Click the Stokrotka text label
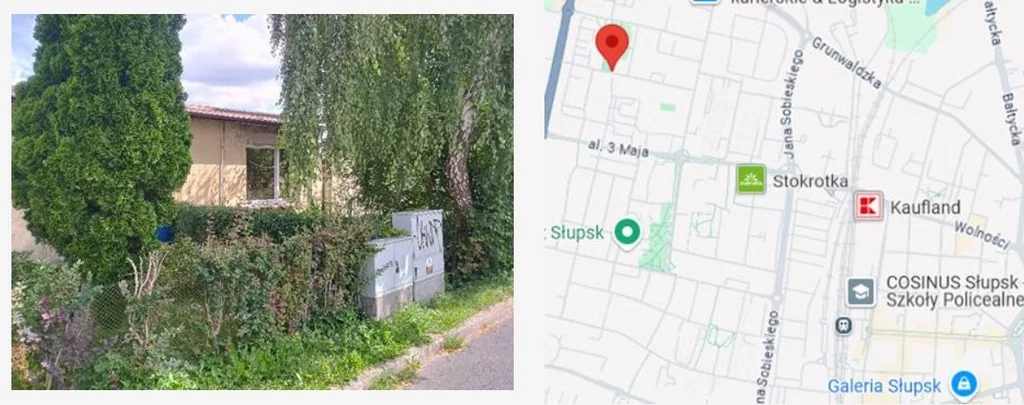Screen dimensions: 1024x405 (810, 181)
